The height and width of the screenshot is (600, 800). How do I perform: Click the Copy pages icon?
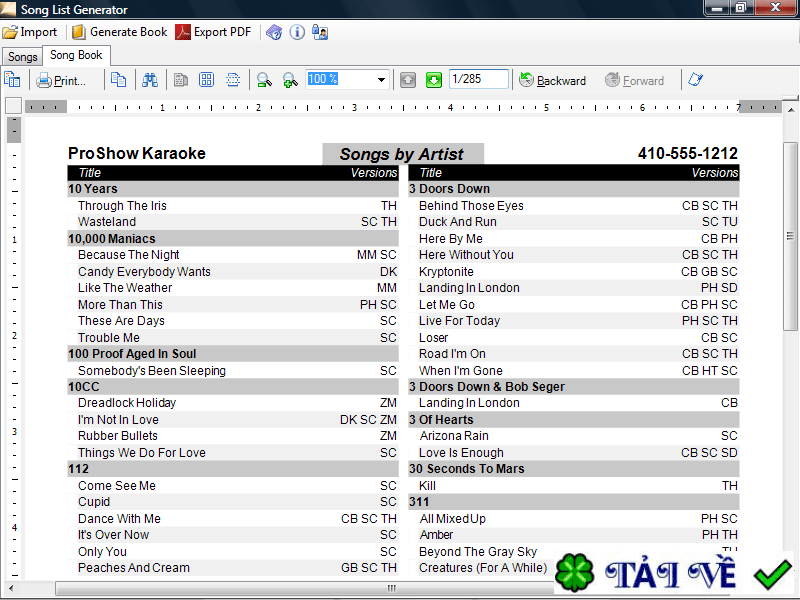click(118, 80)
